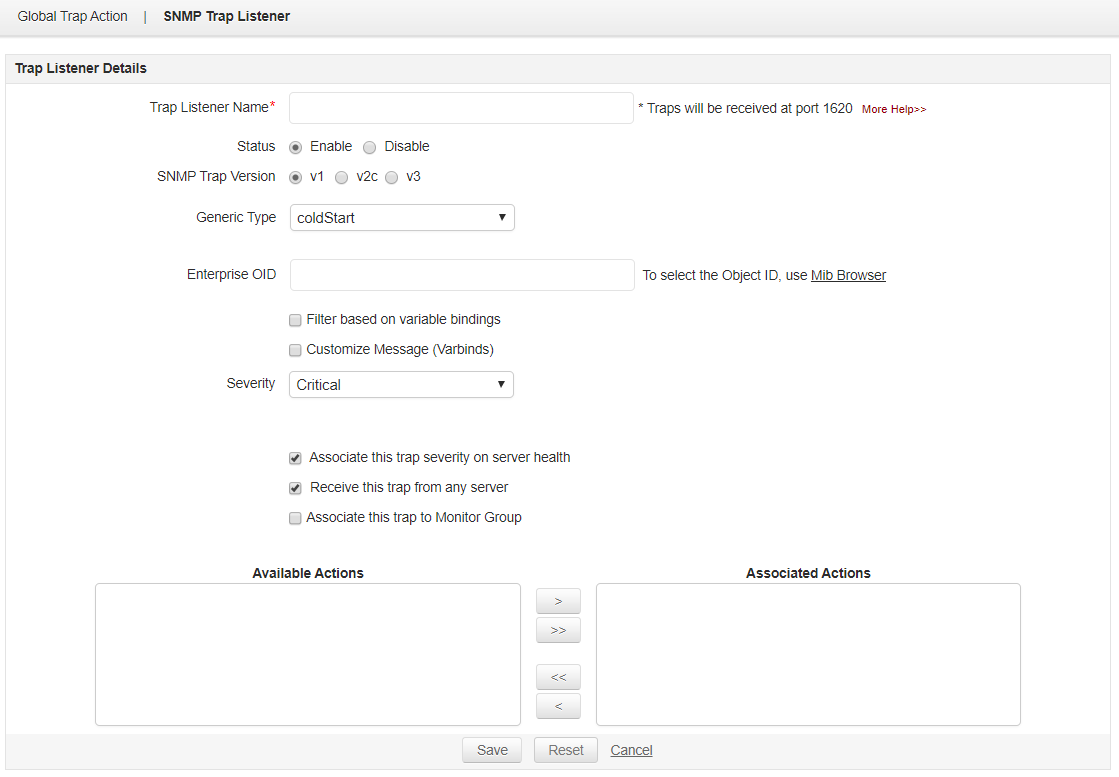Select the SNMP Trap Listener tab
Screen dimensions: 1119x777
227,17
